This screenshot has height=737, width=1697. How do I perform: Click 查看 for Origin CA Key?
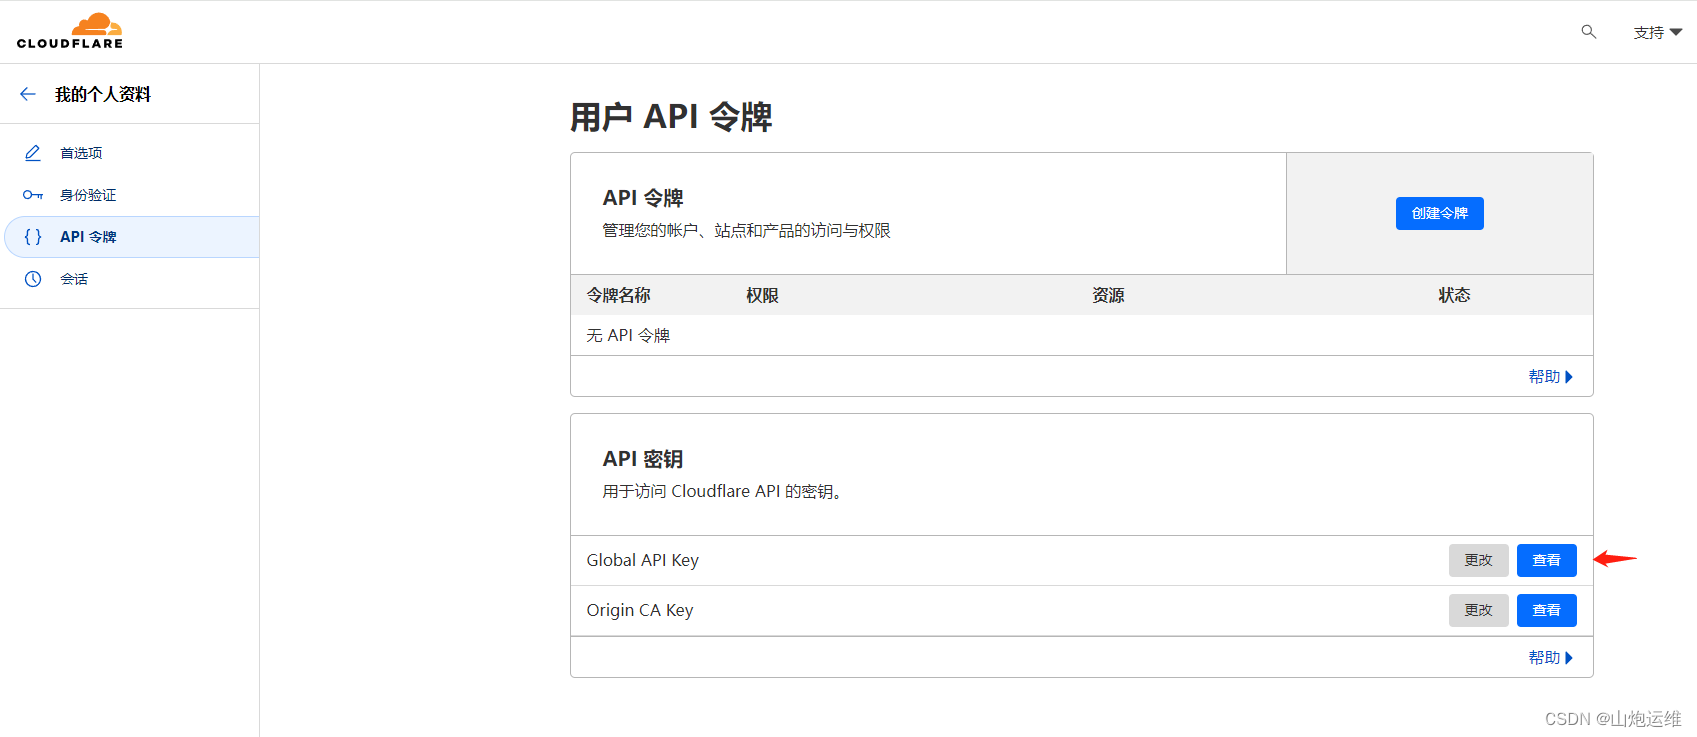(1546, 610)
